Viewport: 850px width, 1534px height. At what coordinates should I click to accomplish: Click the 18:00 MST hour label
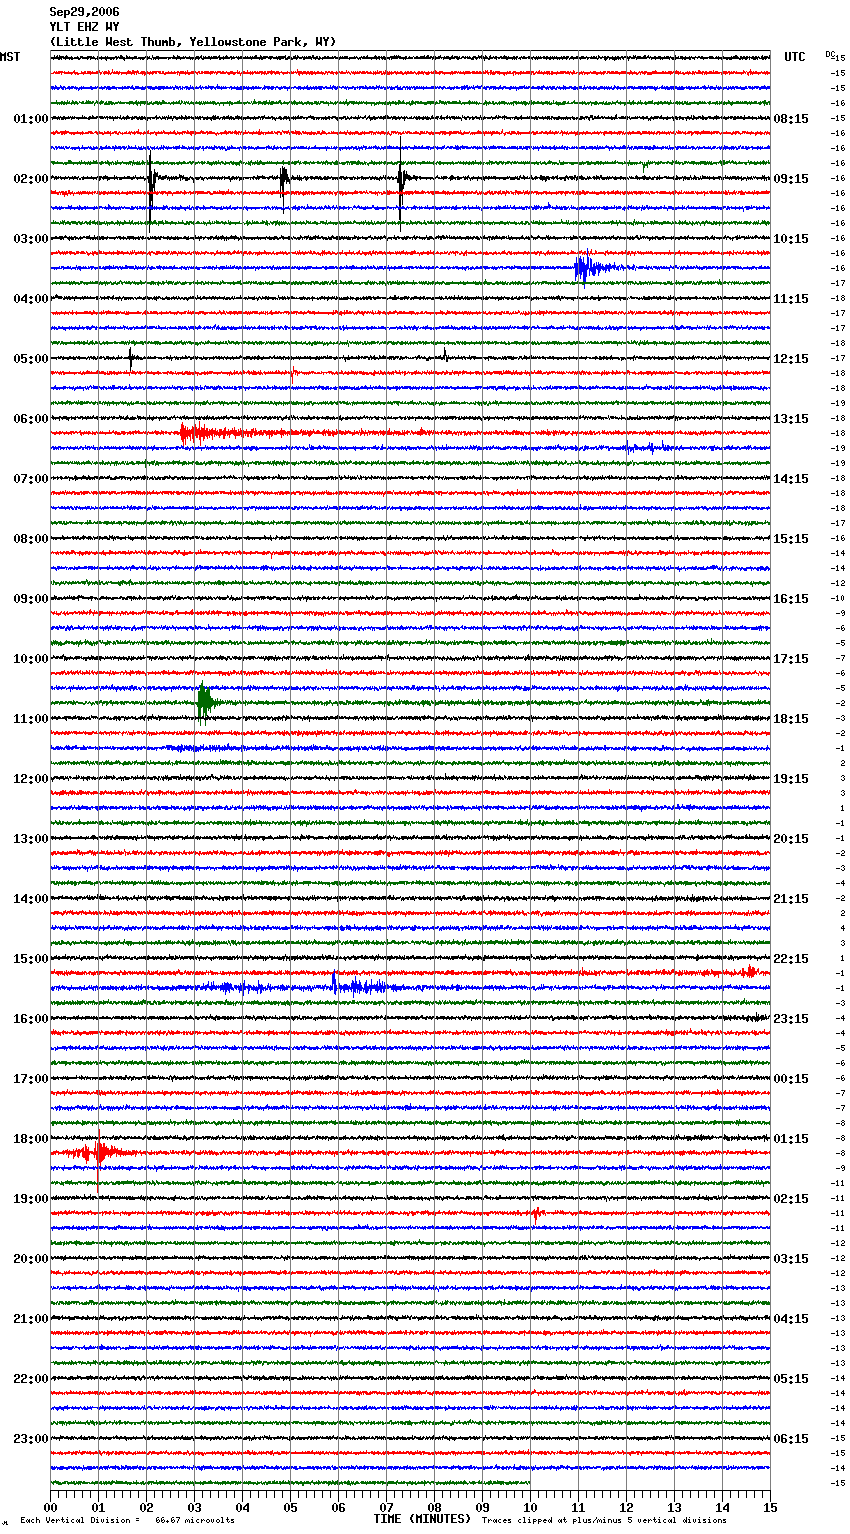tap(31, 1139)
